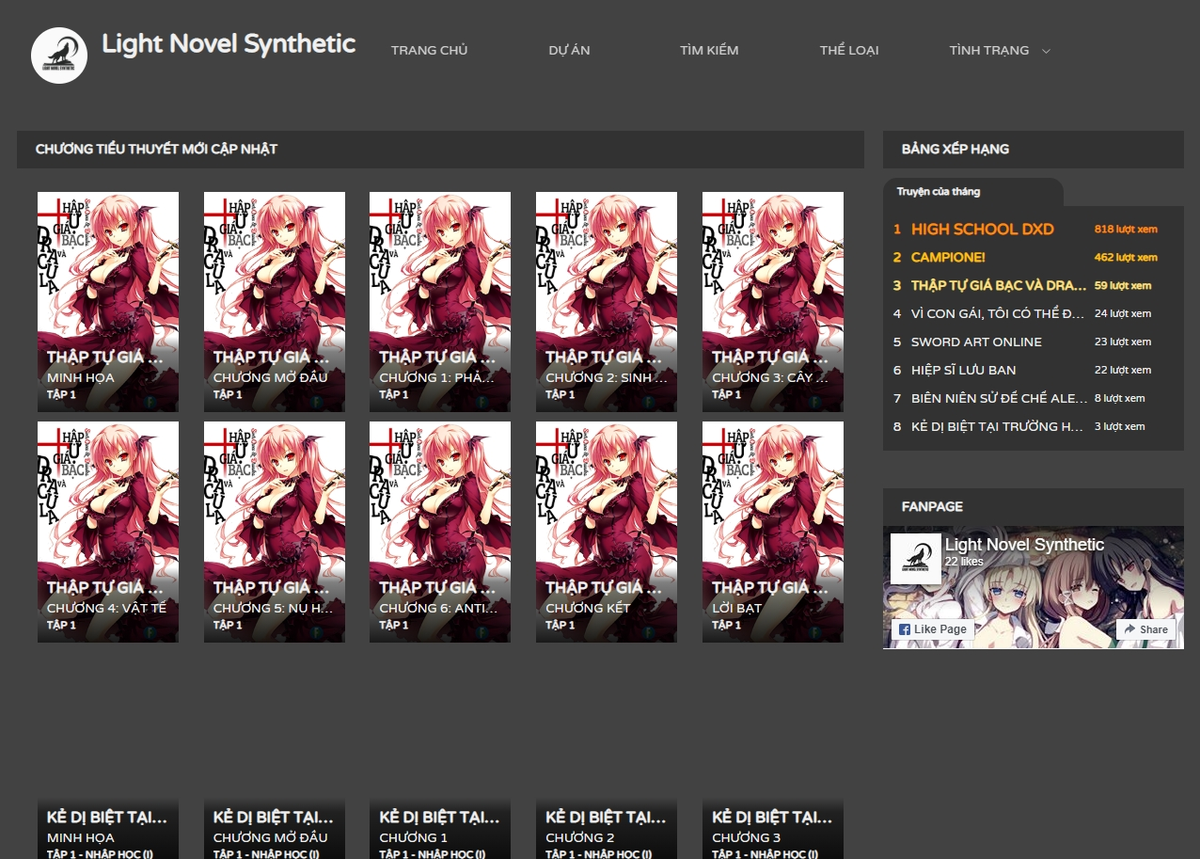
Task: Click the fanpage profile avatar
Action: pyautogui.click(x=915, y=559)
